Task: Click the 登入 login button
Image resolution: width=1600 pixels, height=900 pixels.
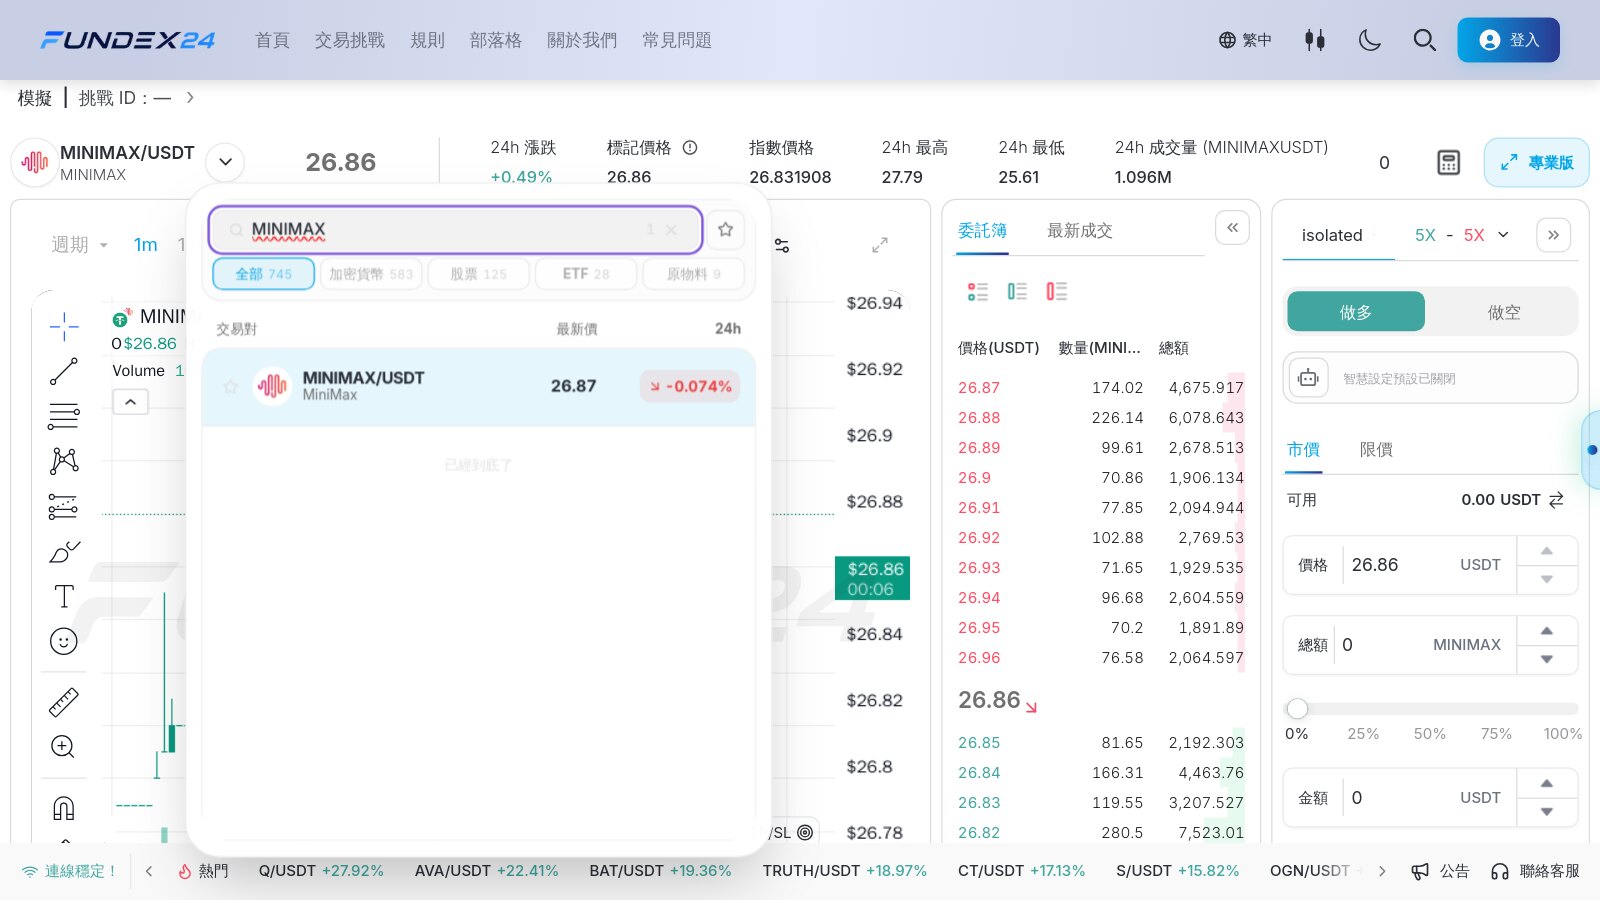Action: pos(1508,40)
